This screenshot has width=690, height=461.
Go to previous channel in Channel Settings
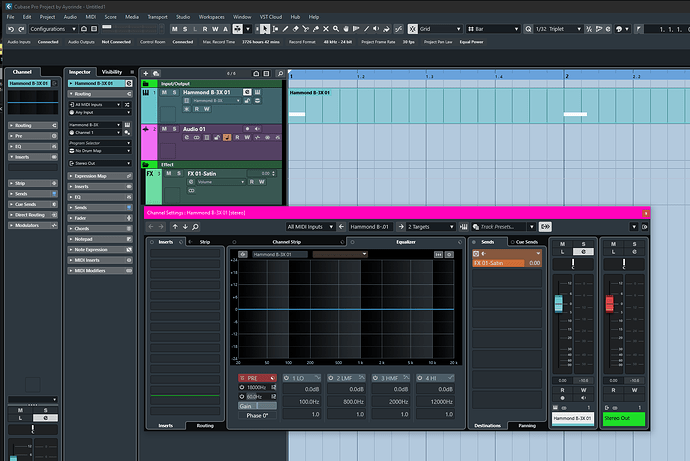point(175,227)
